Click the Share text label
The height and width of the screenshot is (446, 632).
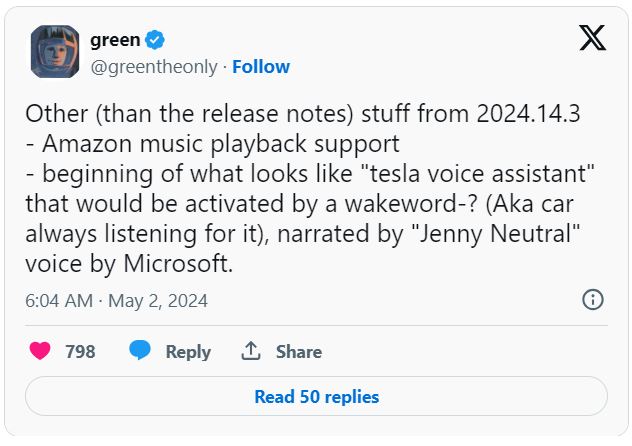pyautogui.click(x=299, y=352)
